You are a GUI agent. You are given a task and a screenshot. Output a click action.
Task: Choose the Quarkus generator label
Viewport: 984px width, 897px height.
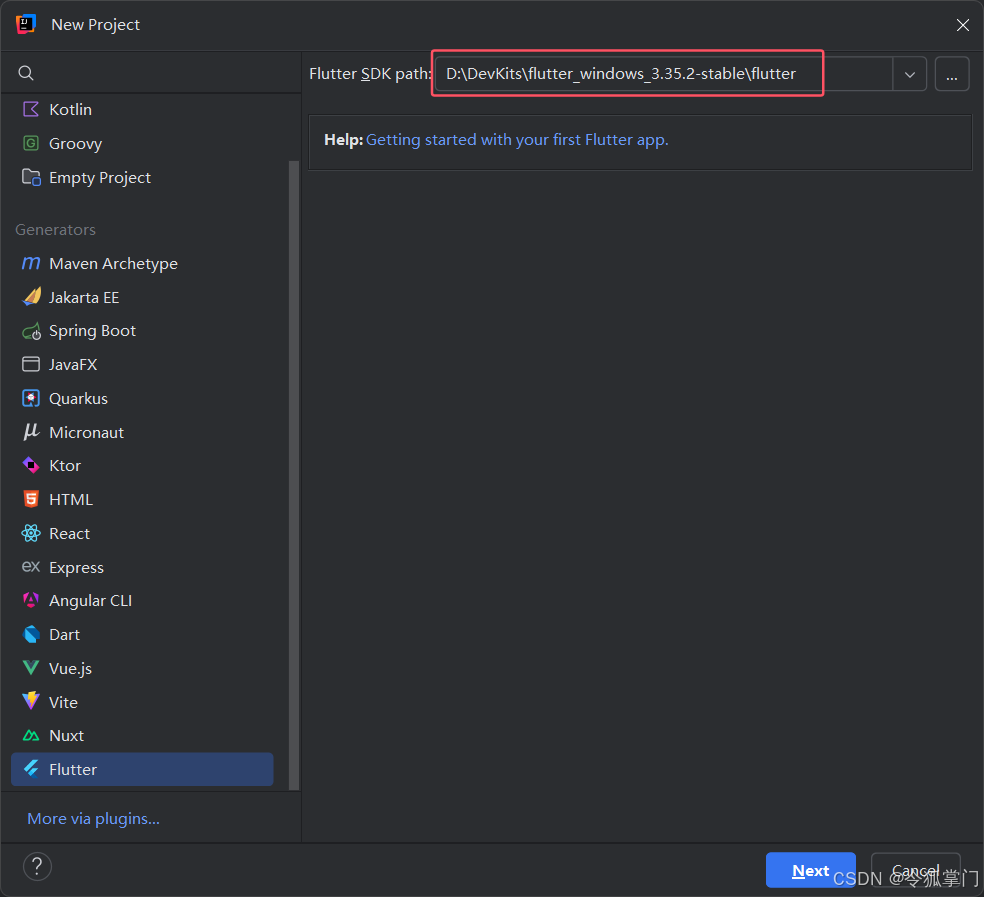(x=78, y=399)
